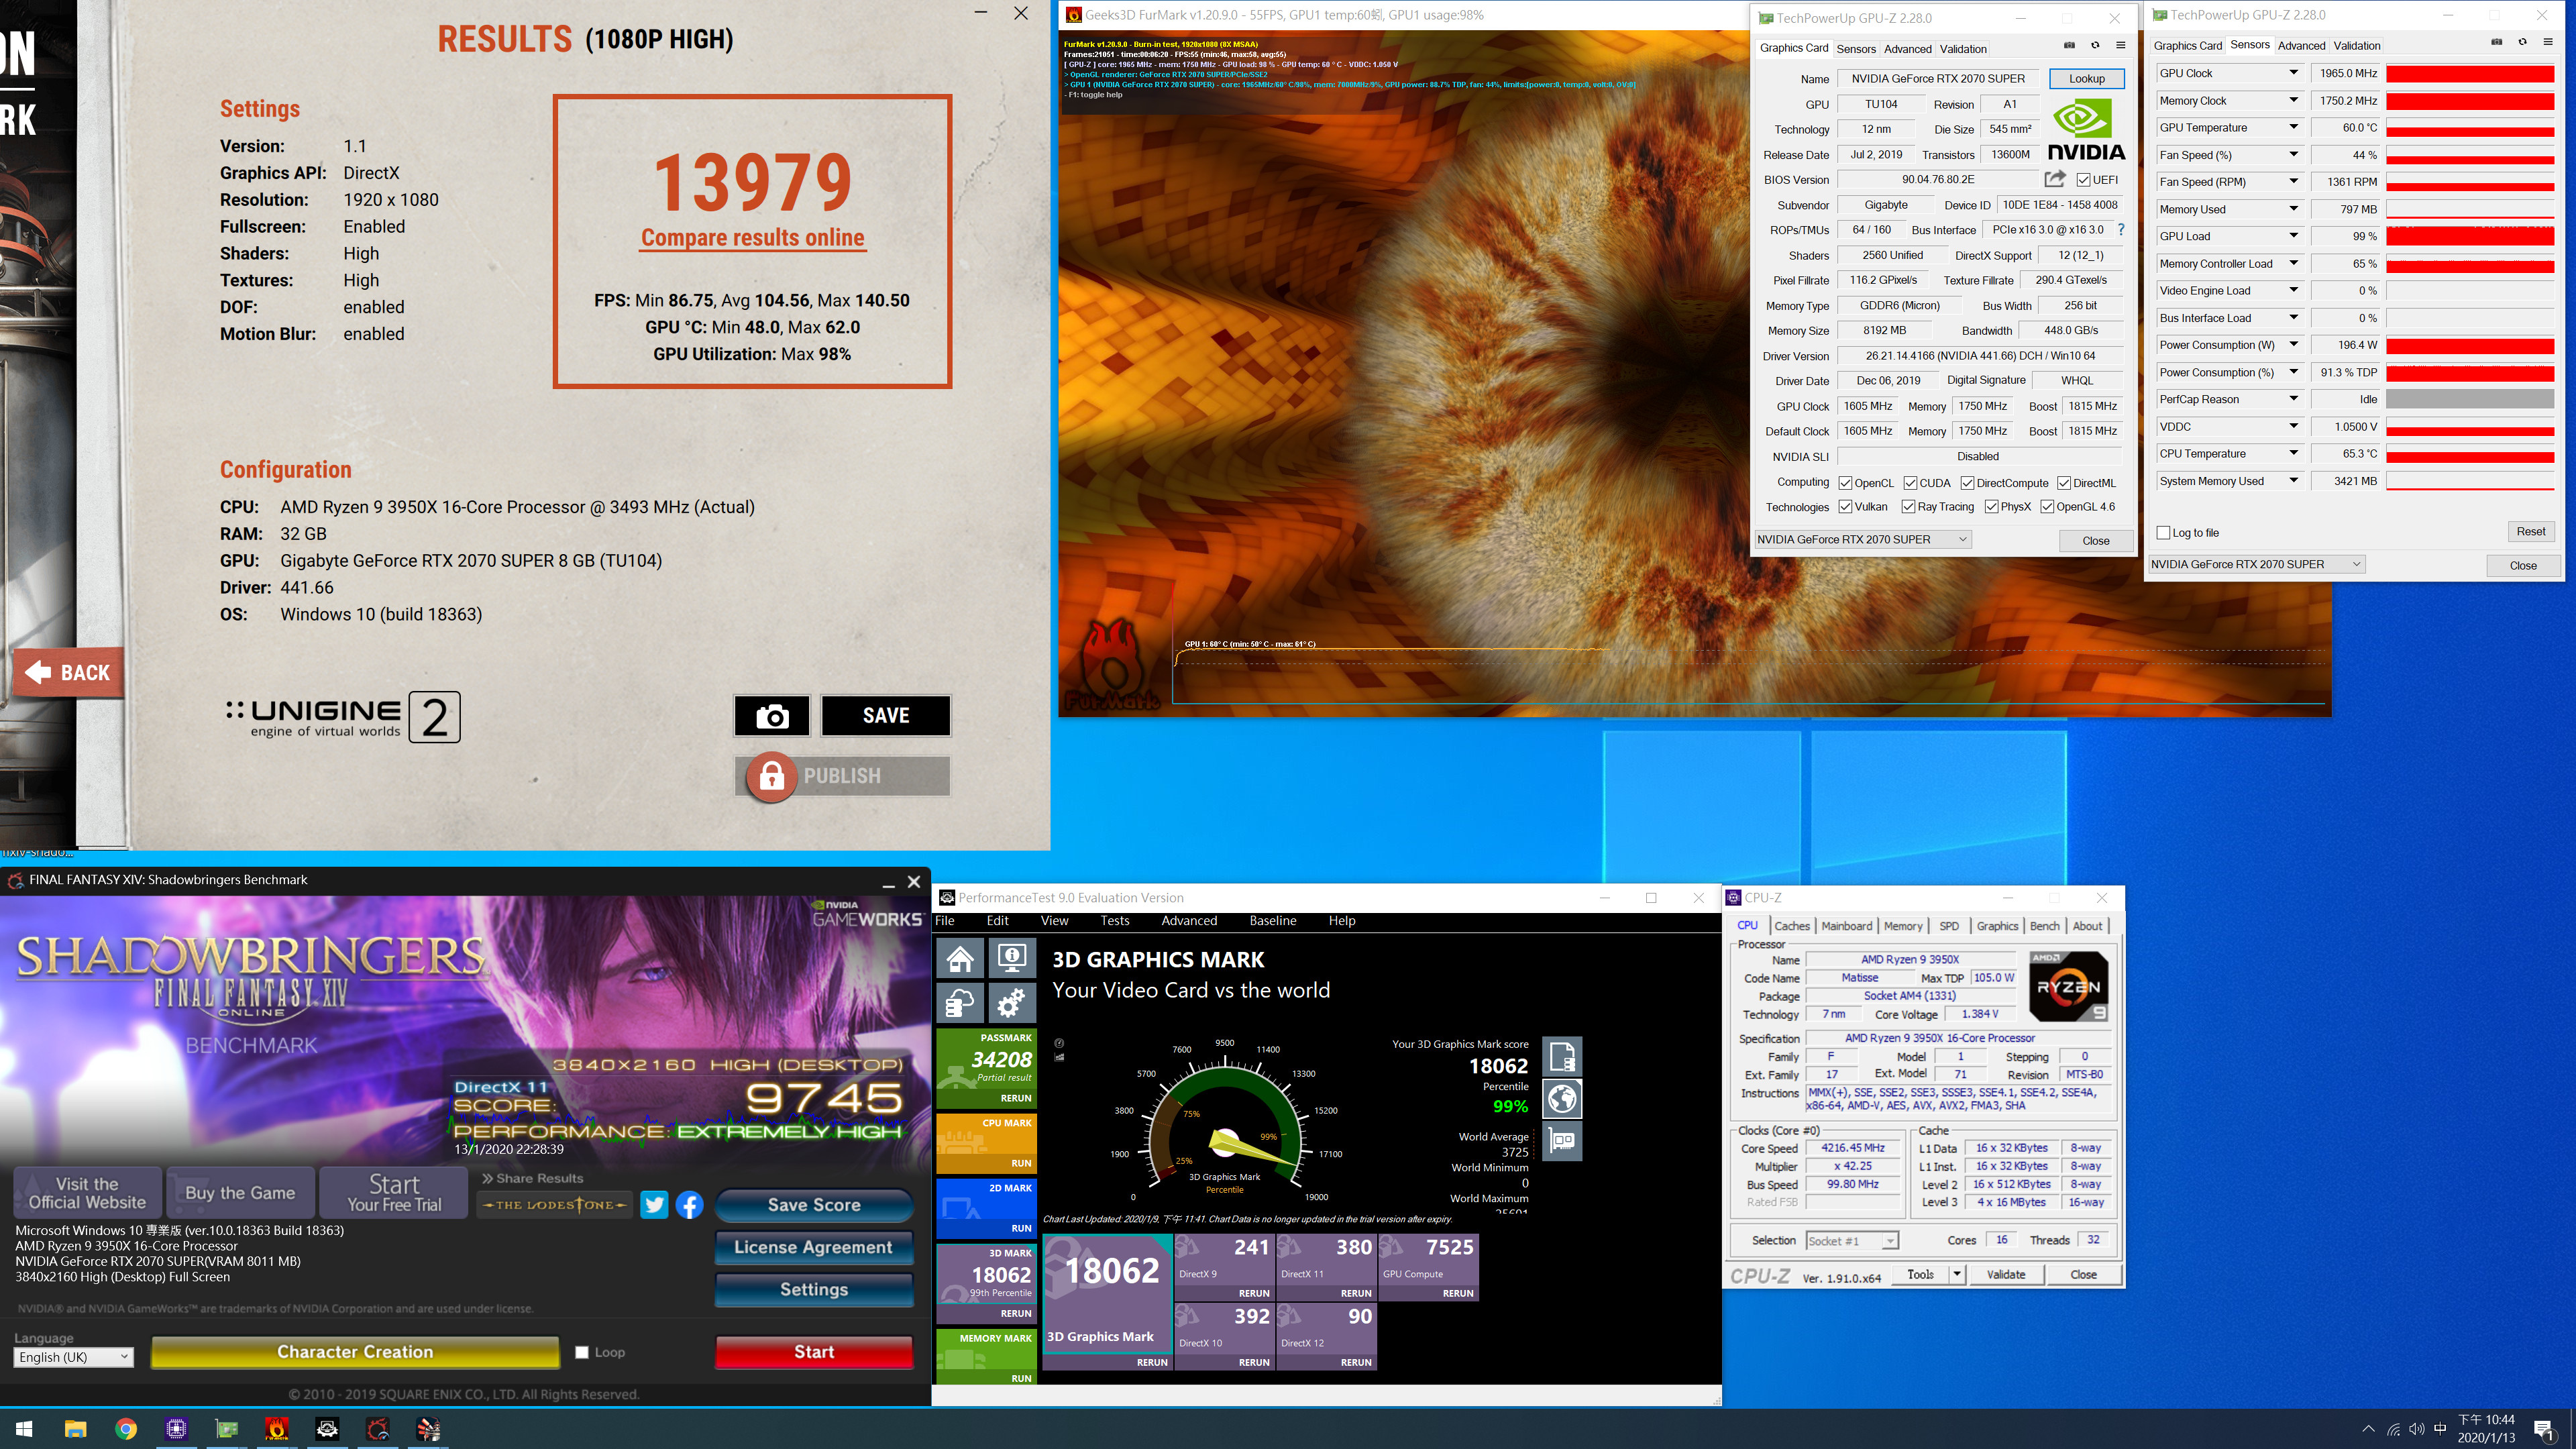Open the GPU Temperature sensor dropdown arrow
This screenshot has height=1449, width=2576.
(x=2294, y=127)
